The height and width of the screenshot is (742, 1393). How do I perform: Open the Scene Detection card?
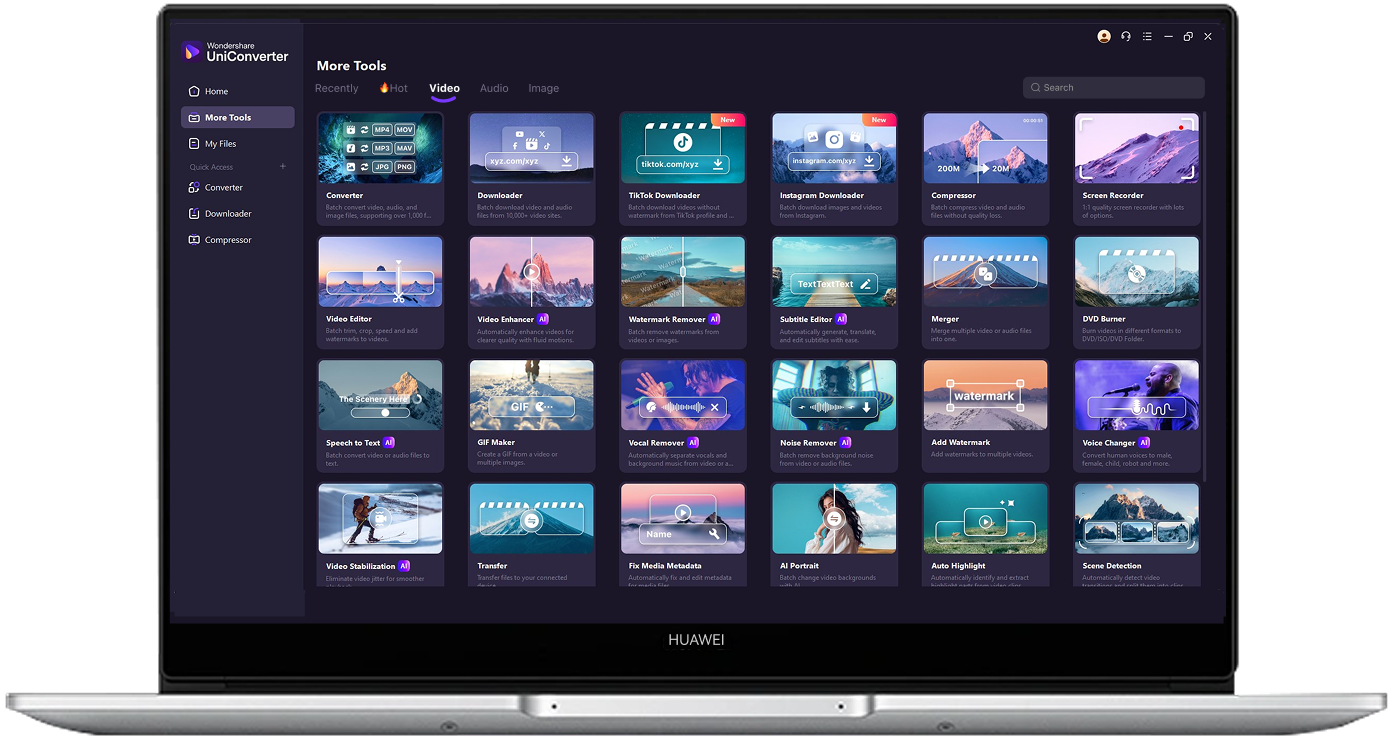tap(1137, 535)
